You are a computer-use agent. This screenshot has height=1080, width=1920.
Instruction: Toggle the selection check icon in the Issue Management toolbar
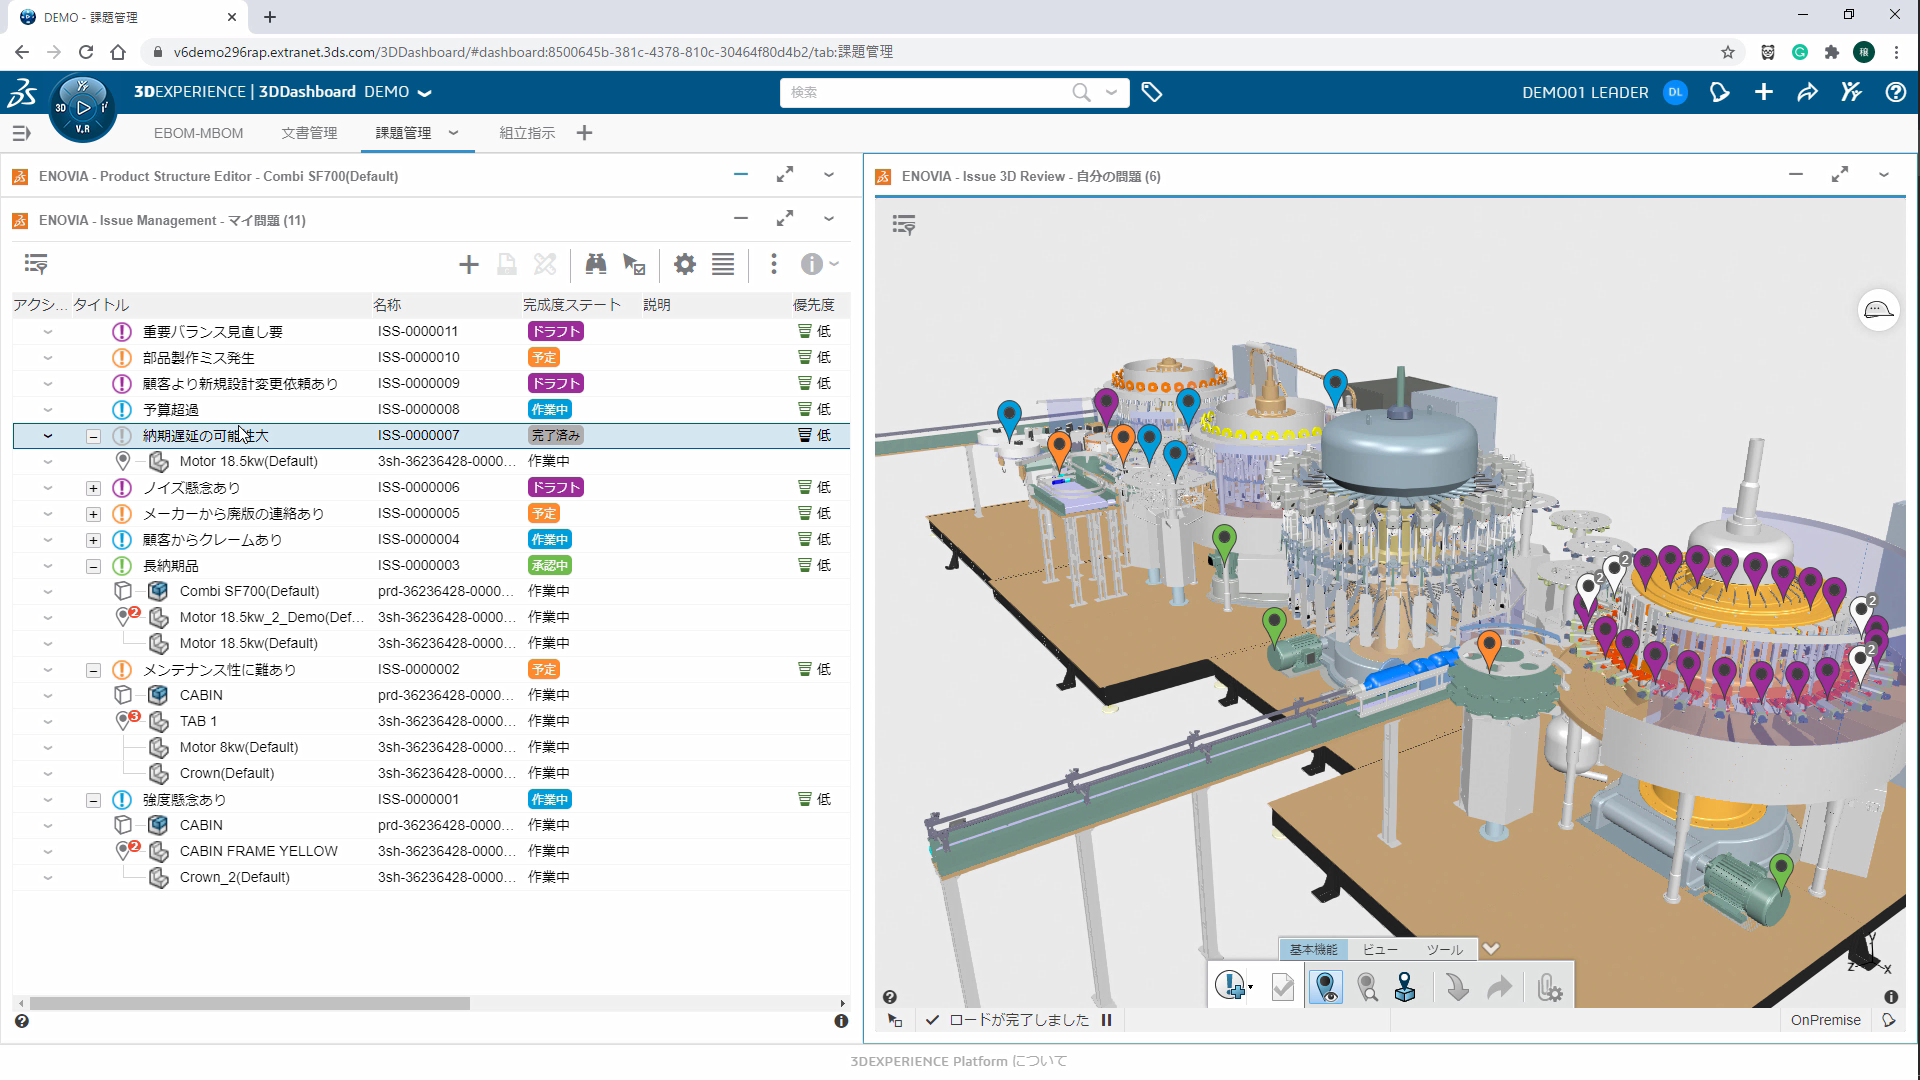tap(634, 264)
